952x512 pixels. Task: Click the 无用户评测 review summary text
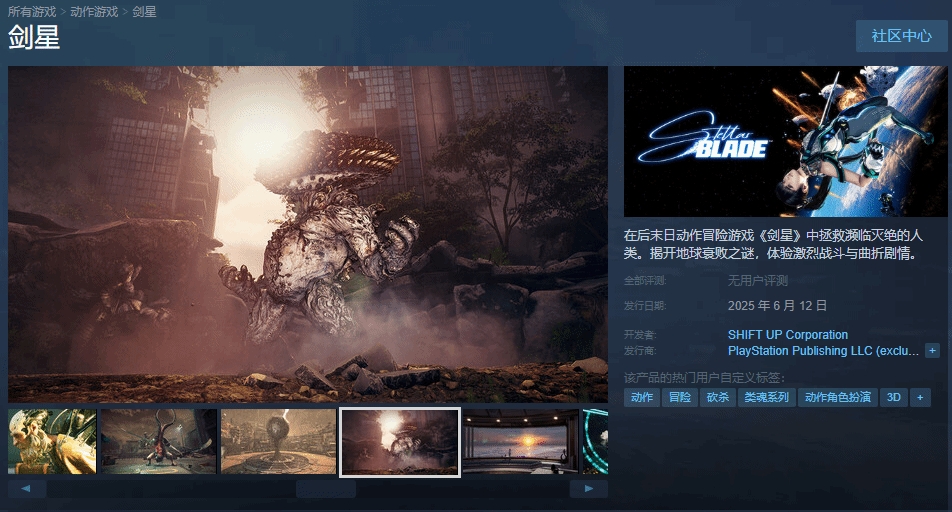click(x=758, y=281)
